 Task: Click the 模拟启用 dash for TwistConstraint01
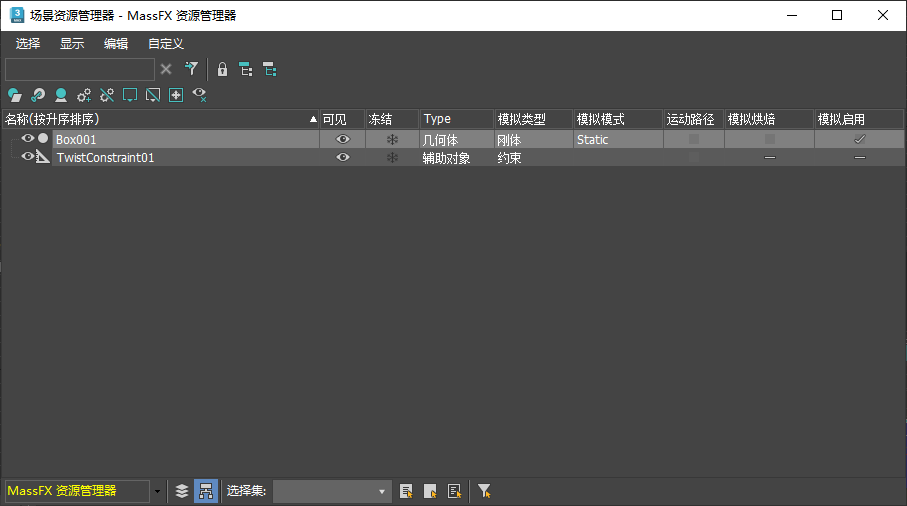click(860, 157)
